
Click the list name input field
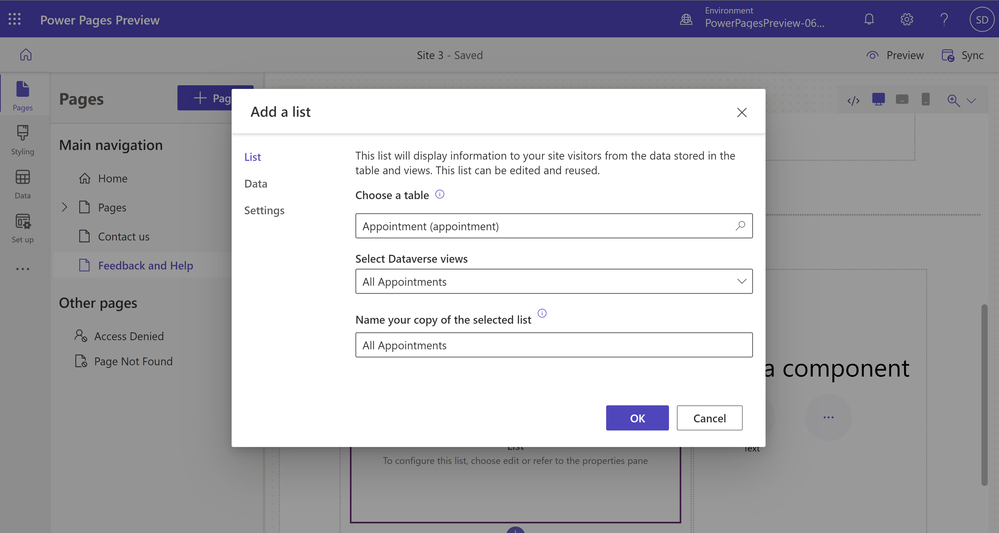pyautogui.click(x=554, y=345)
